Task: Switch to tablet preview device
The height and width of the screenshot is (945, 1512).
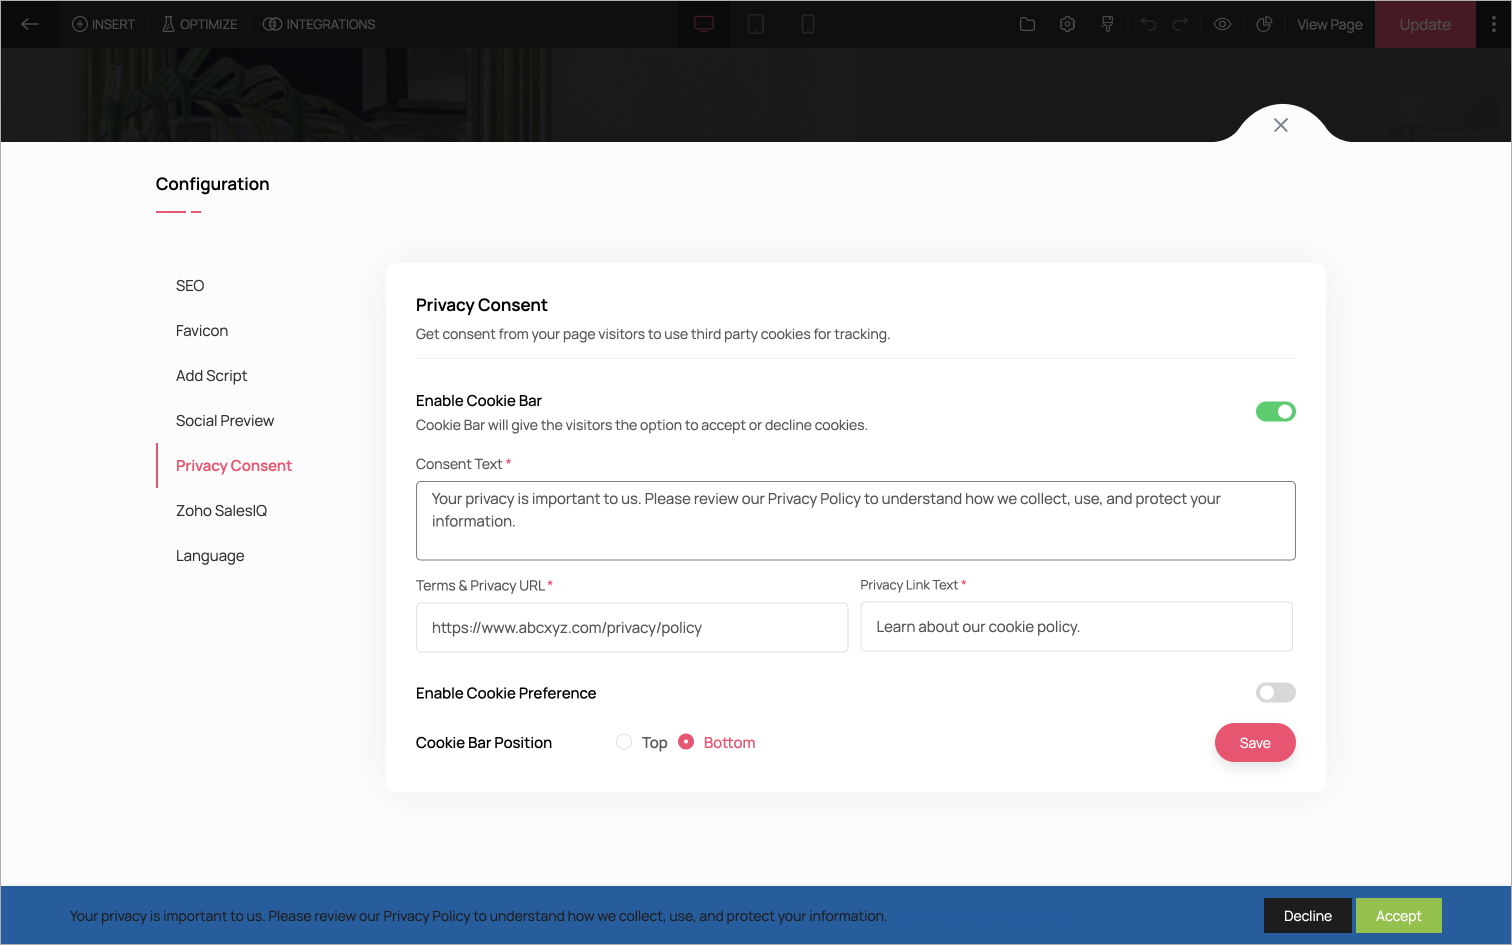Action: coord(756,24)
